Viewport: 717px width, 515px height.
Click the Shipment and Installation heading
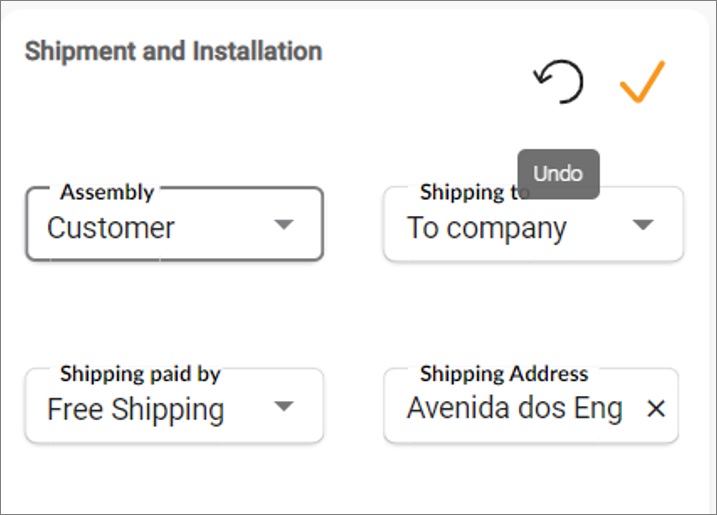pos(173,51)
